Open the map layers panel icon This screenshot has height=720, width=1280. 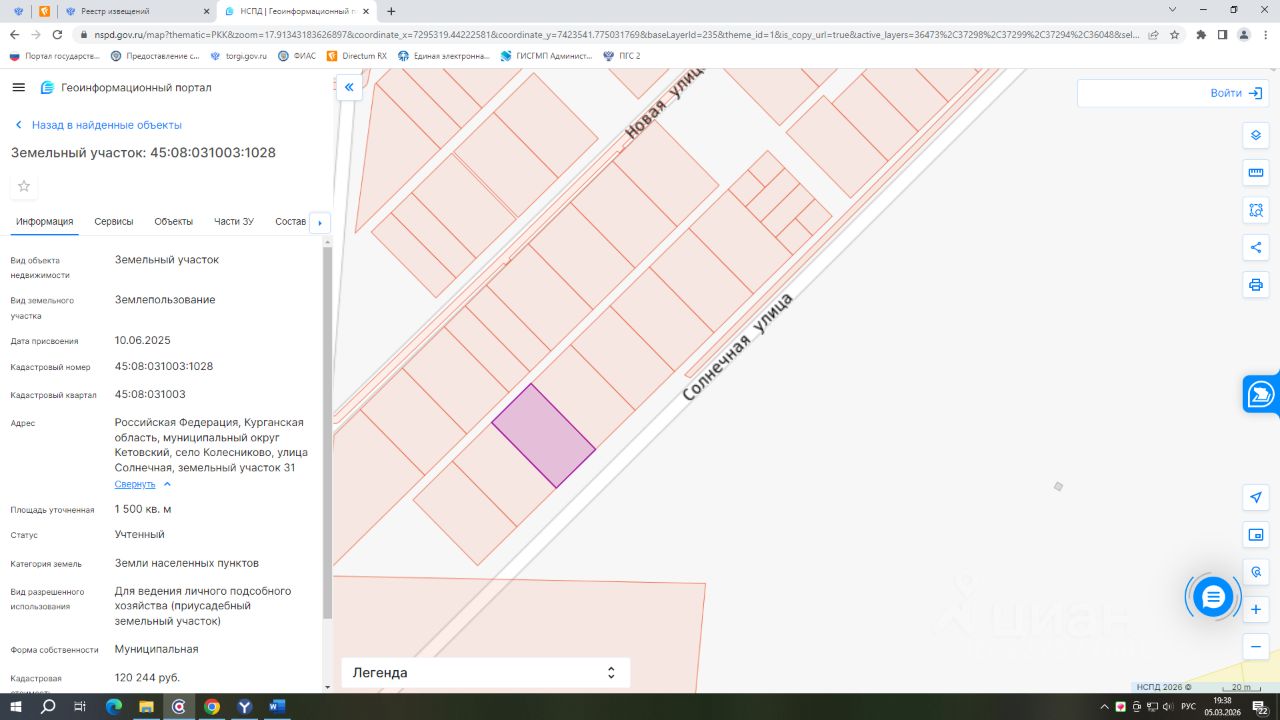pyautogui.click(x=1256, y=135)
